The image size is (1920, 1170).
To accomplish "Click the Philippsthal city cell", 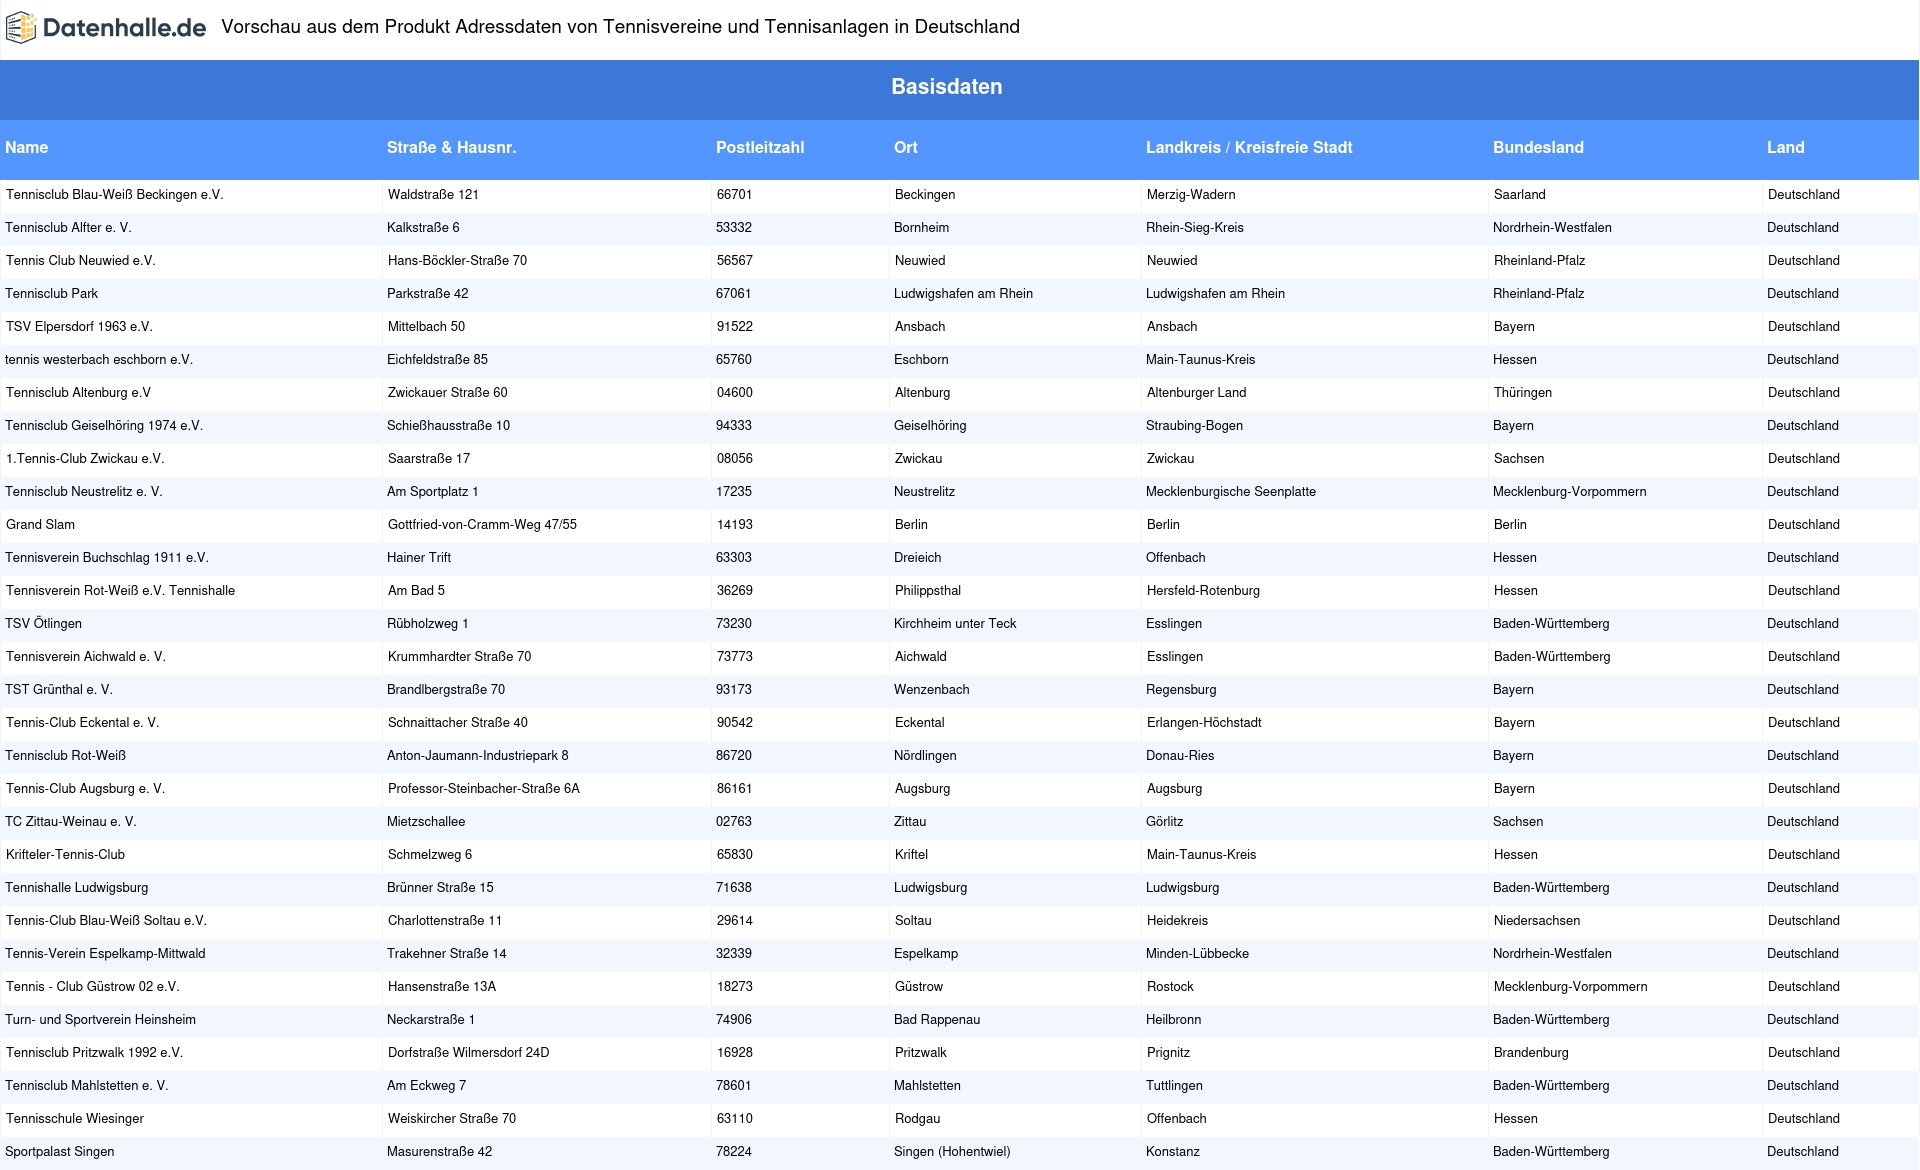I will click(927, 591).
